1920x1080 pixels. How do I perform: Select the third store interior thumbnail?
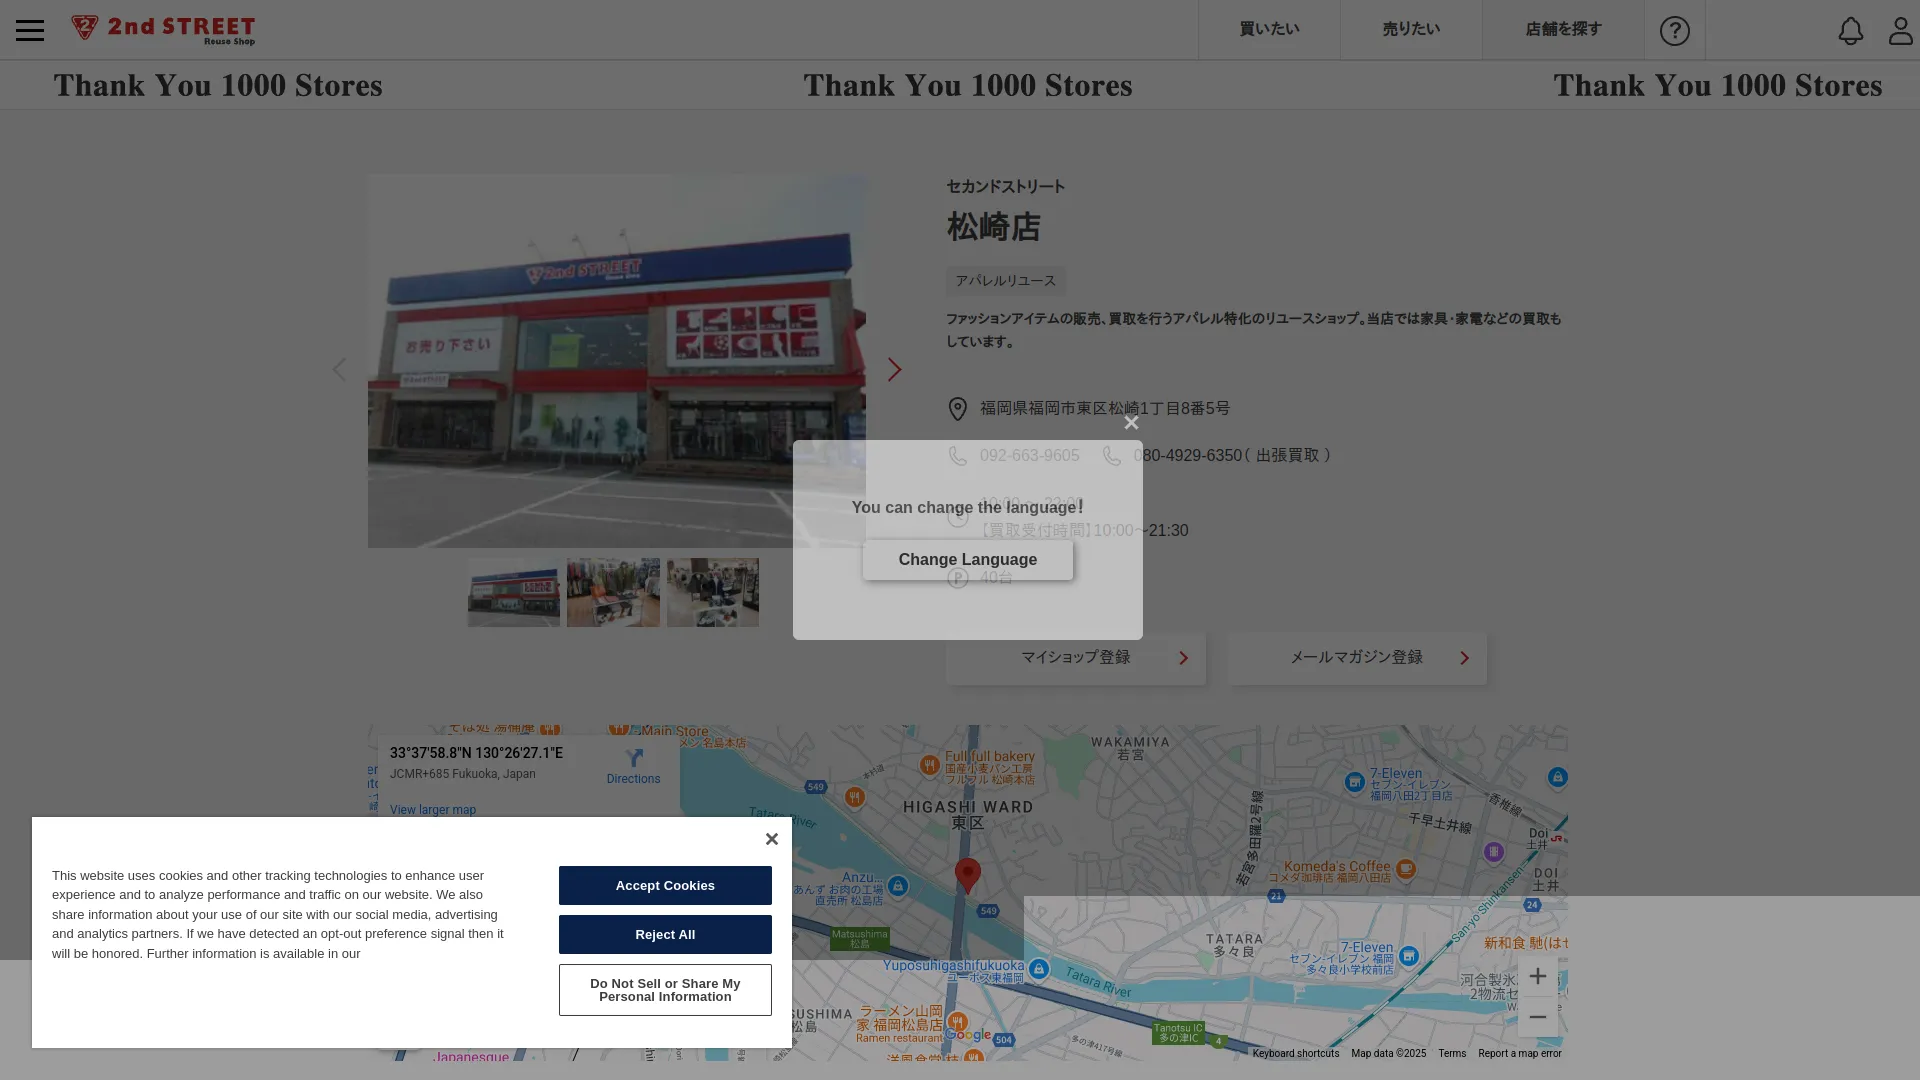(x=713, y=592)
